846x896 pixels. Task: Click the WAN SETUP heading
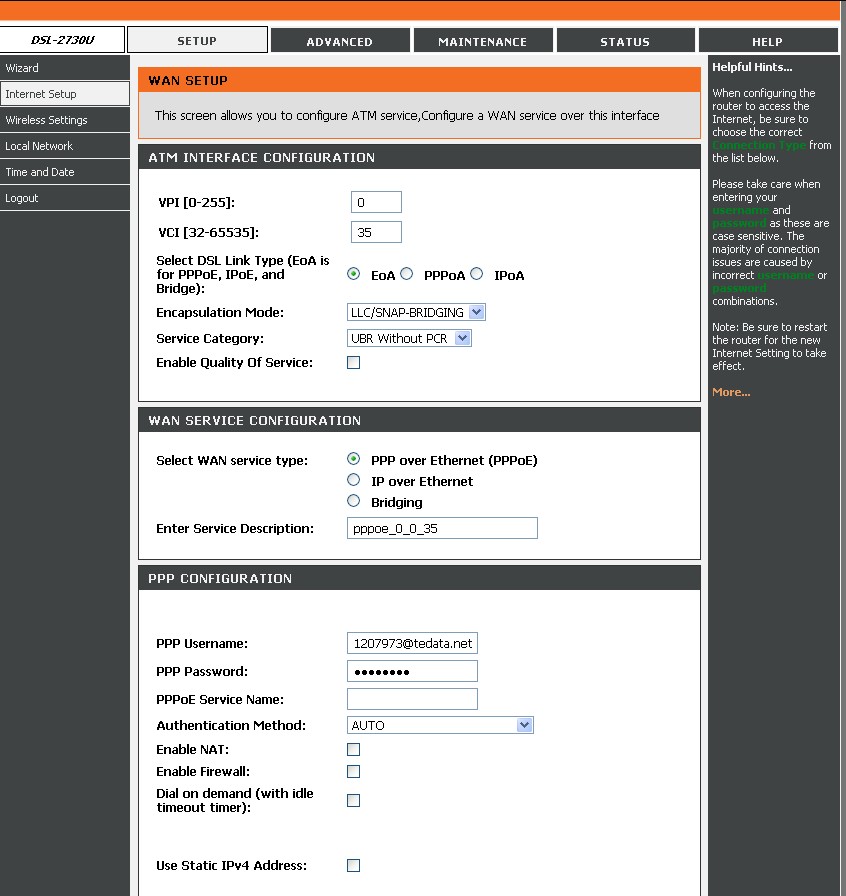pyautogui.click(x=188, y=81)
